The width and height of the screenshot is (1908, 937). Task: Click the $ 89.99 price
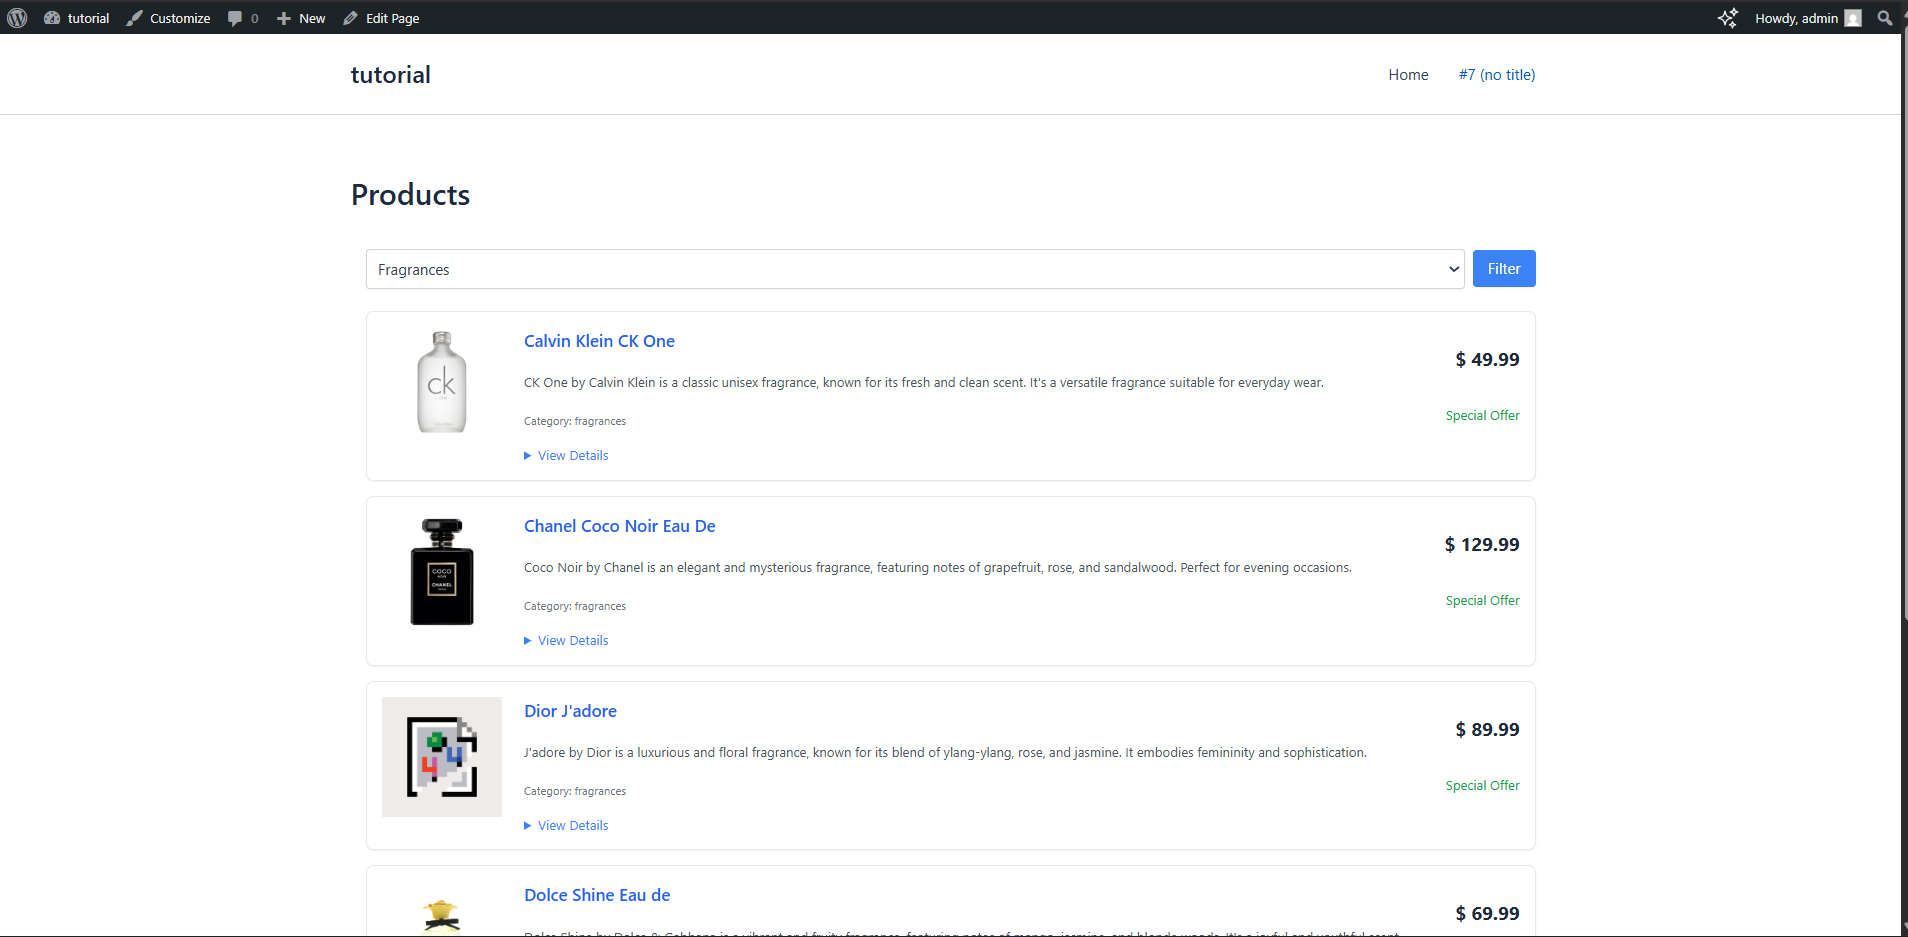[1487, 729]
